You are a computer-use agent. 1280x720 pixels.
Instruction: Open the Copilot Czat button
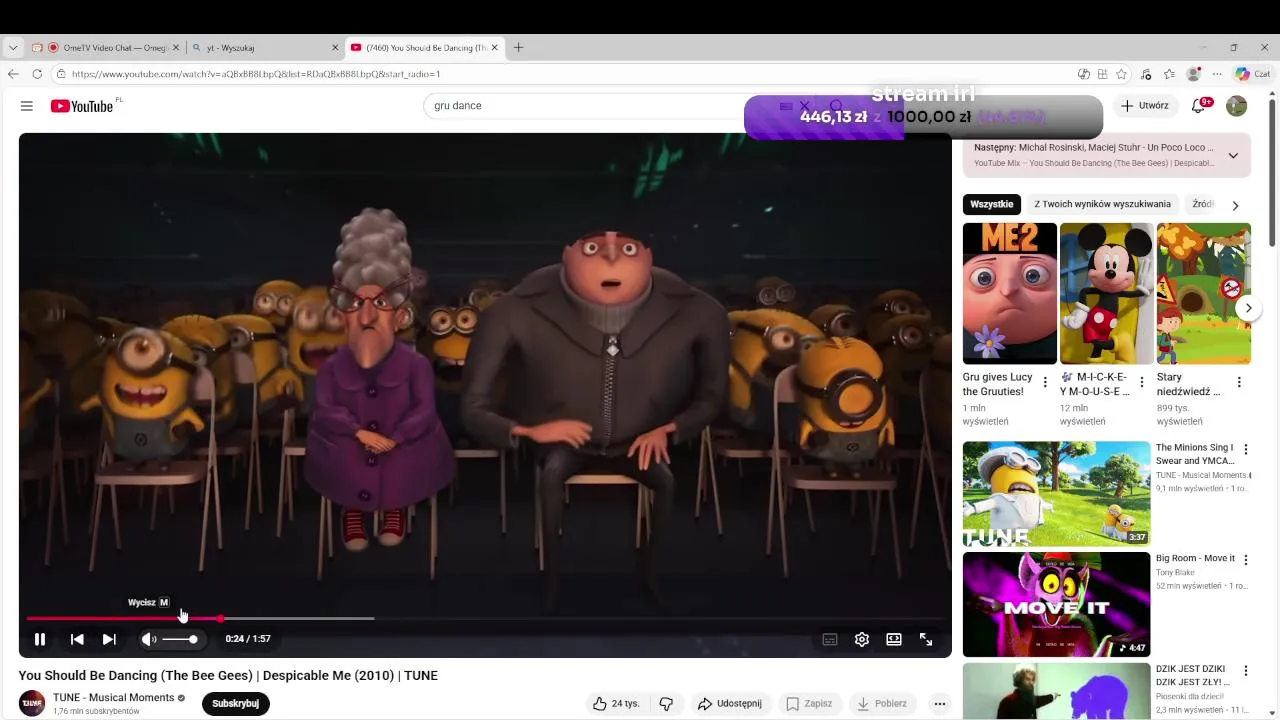coord(1252,74)
